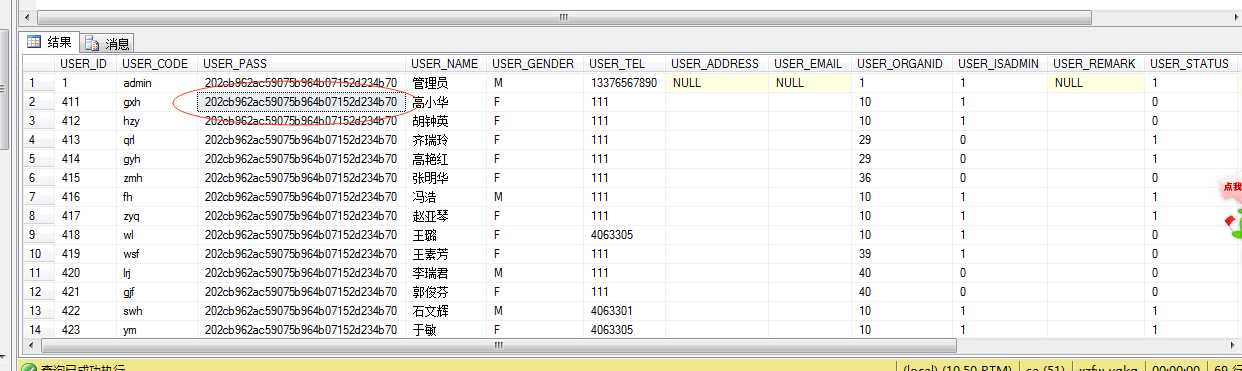This screenshot has height=371, width=1242.
Task: Select NULL in admin's USER_ADDRESS cell
Action: [x=717, y=83]
